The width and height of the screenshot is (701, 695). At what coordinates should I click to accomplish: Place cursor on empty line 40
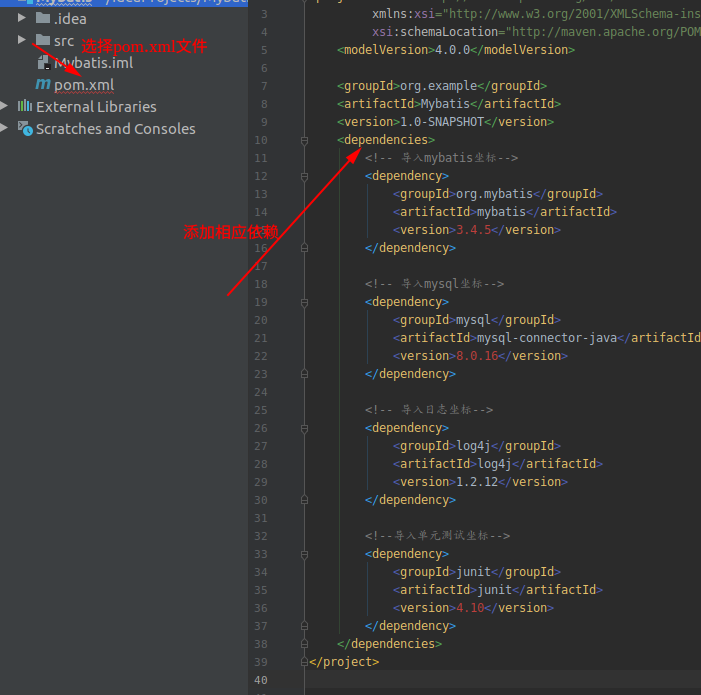pos(501,680)
